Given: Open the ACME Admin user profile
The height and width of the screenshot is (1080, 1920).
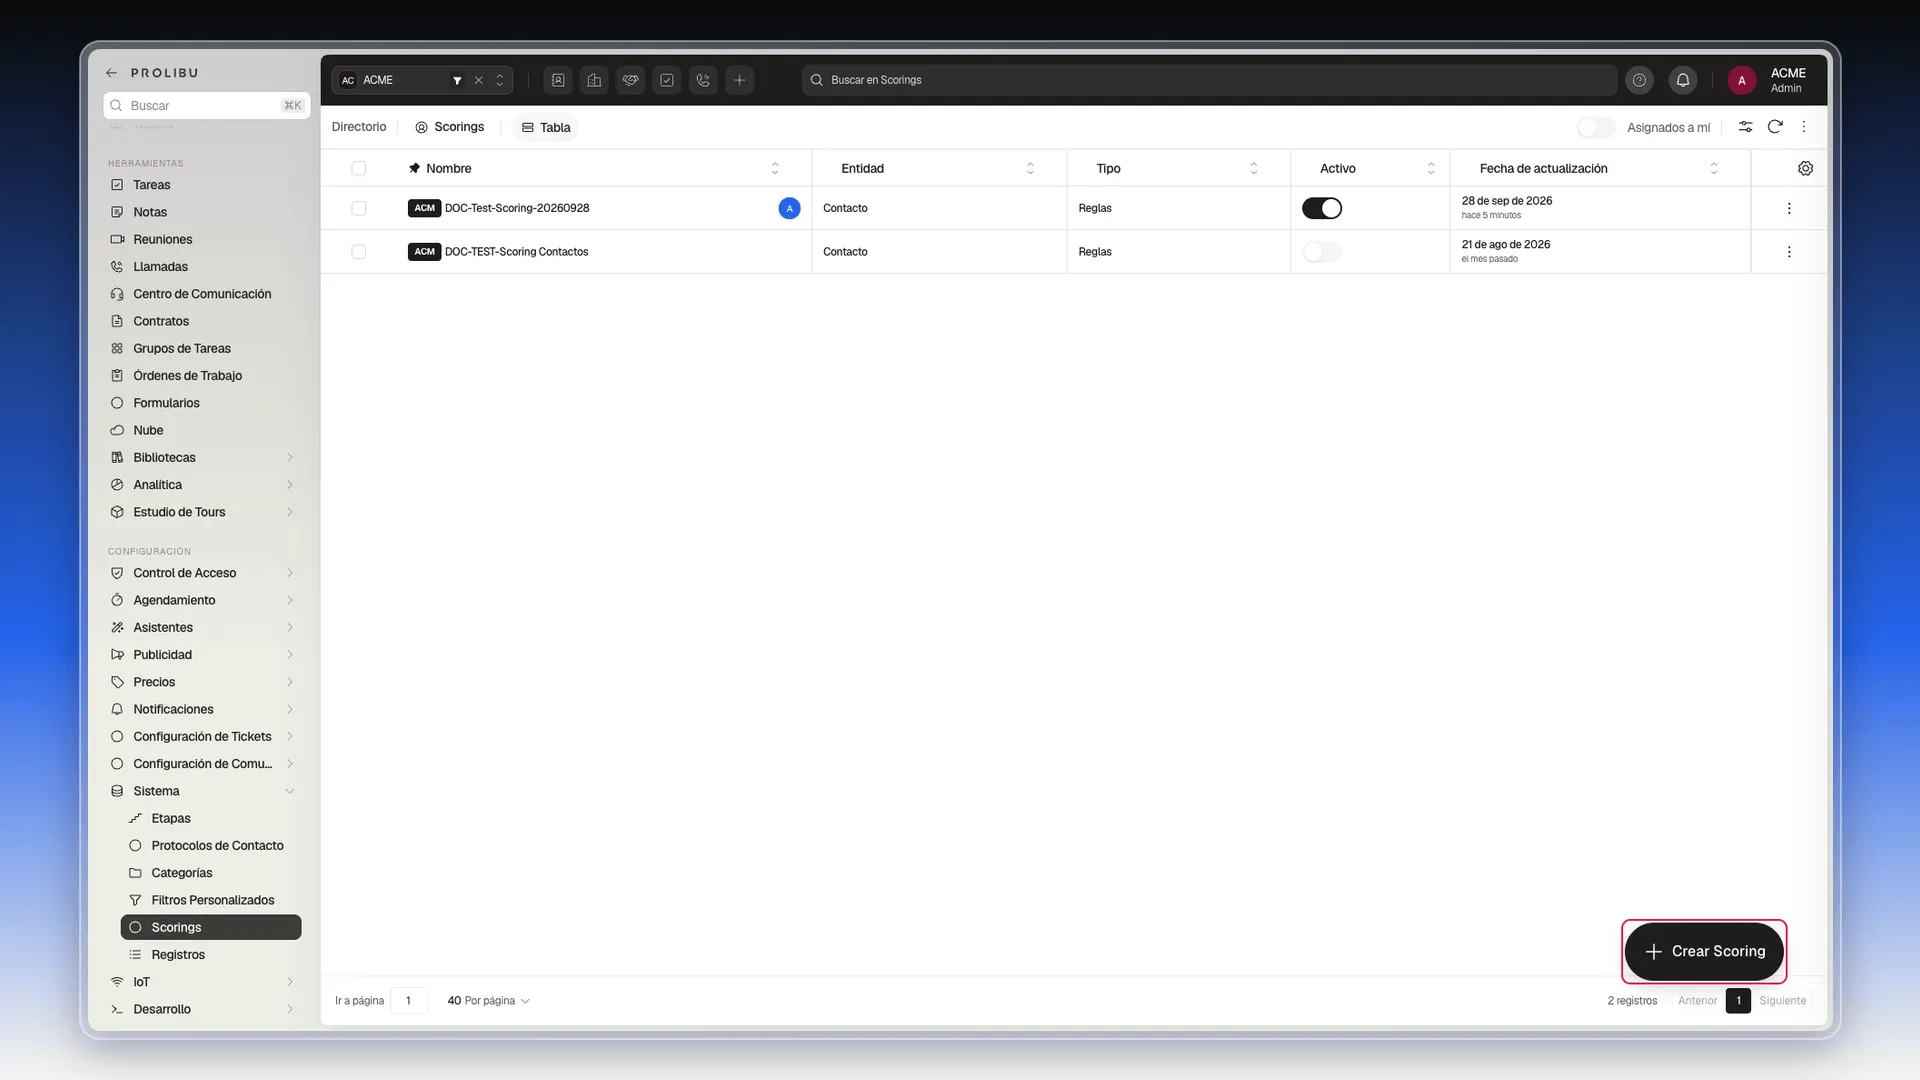Looking at the screenshot, I should click(1769, 80).
